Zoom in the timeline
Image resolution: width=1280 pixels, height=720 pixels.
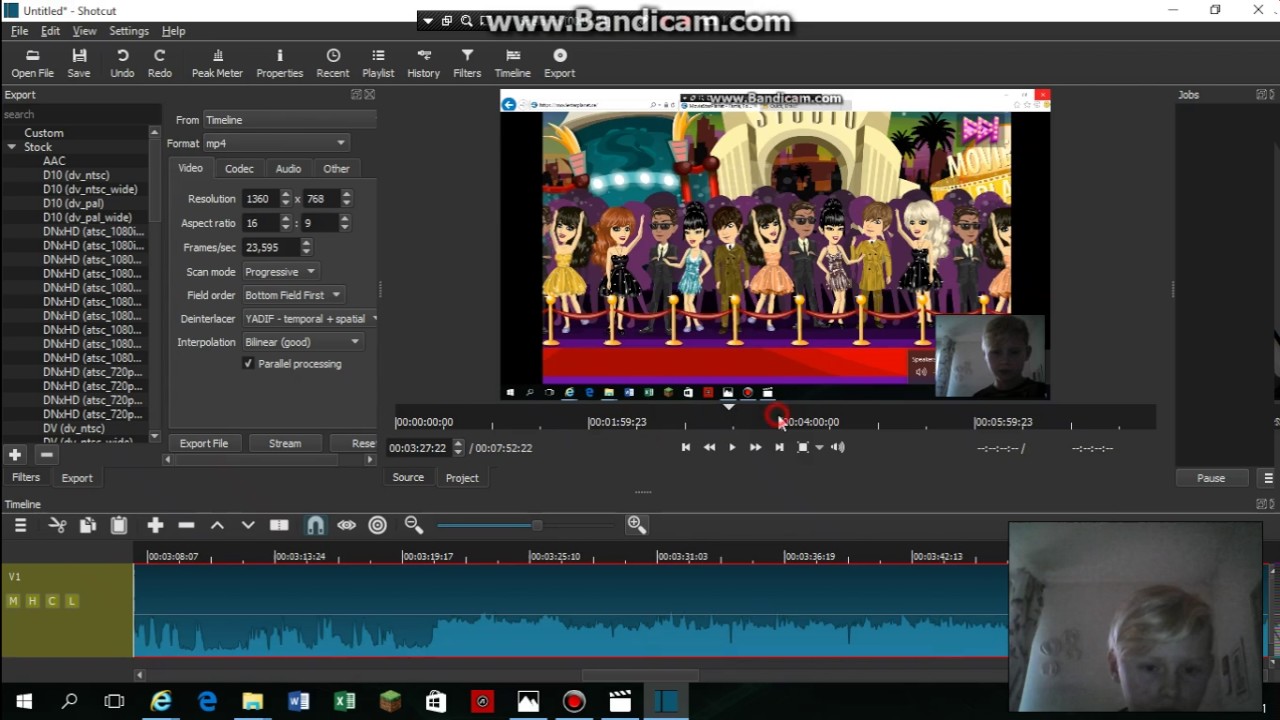point(637,525)
